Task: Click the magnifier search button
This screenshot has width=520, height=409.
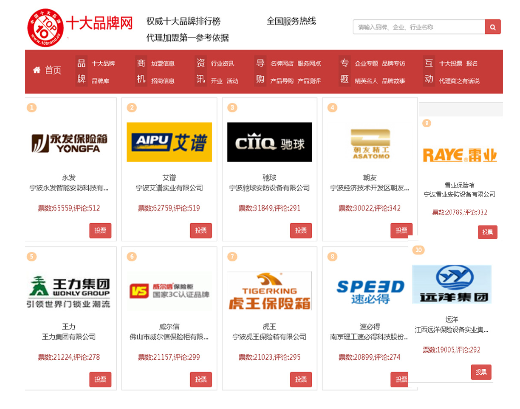Action: pyautogui.click(x=493, y=27)
